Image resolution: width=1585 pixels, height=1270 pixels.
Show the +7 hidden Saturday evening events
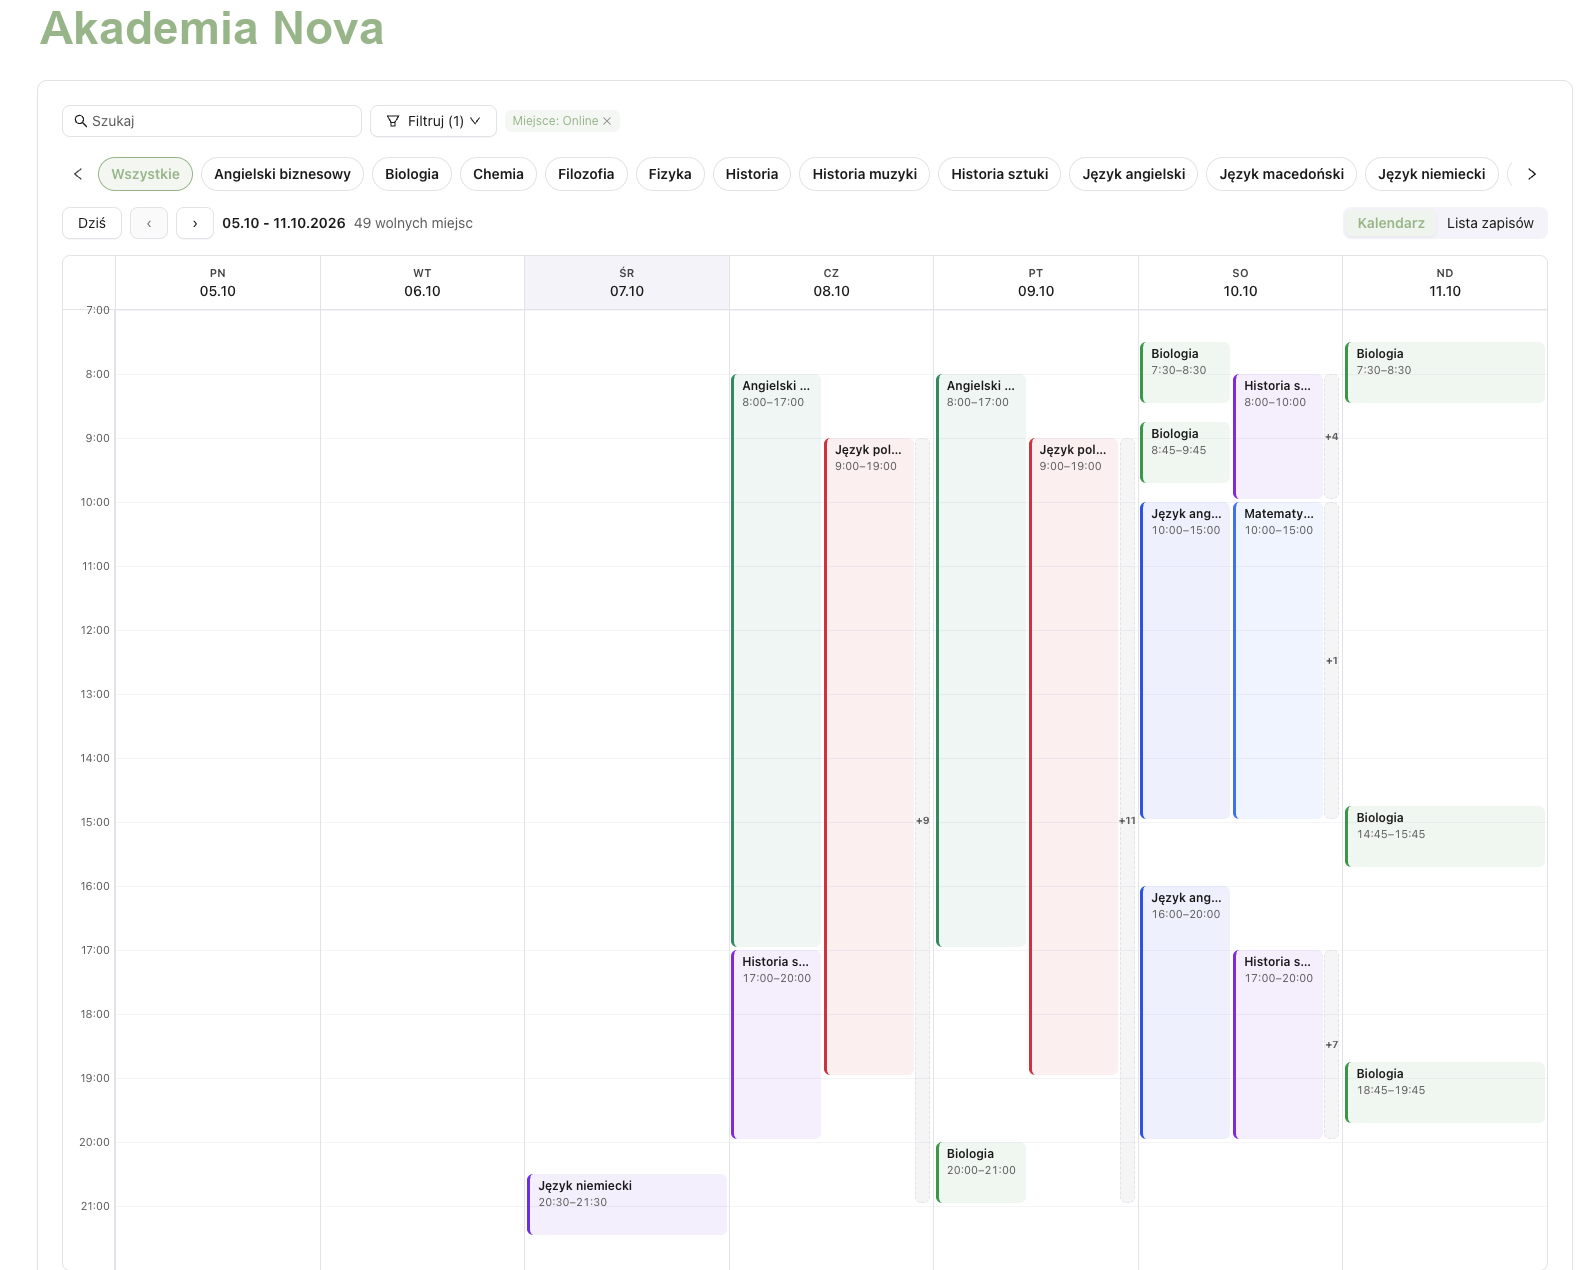[1331, 1044]
